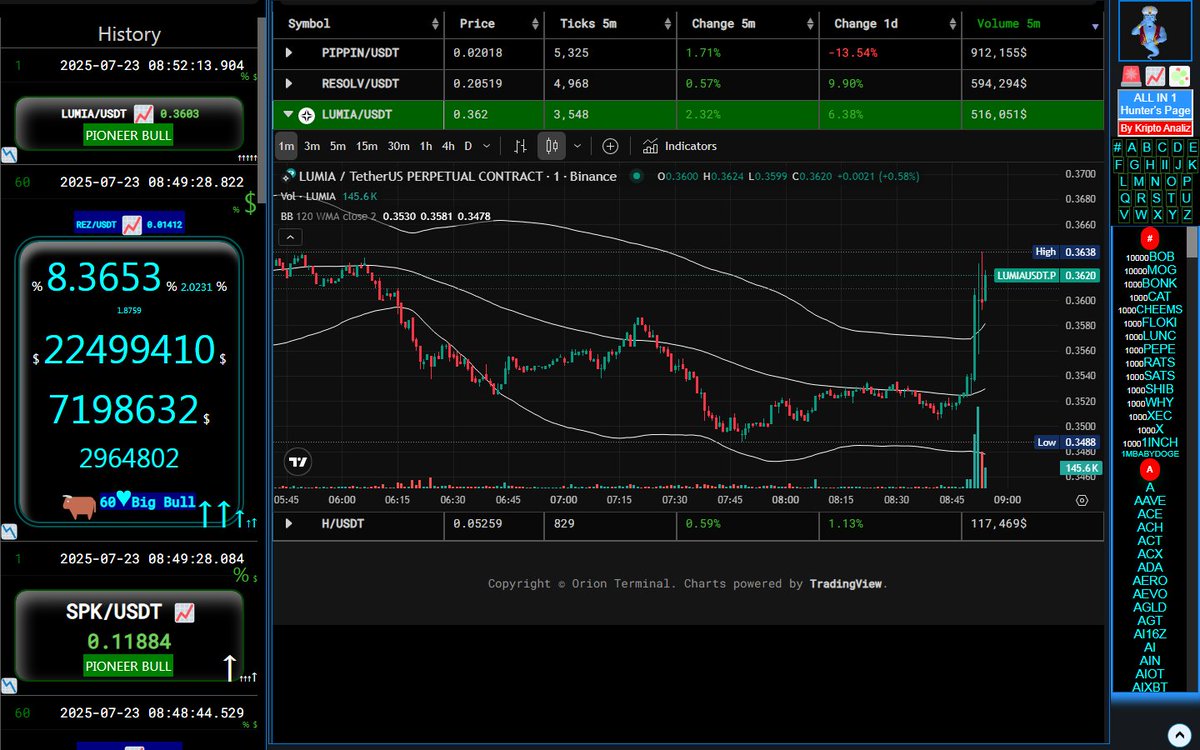Click the red A section marker in coin list
1200x750 pixels.
[1150, 470]
